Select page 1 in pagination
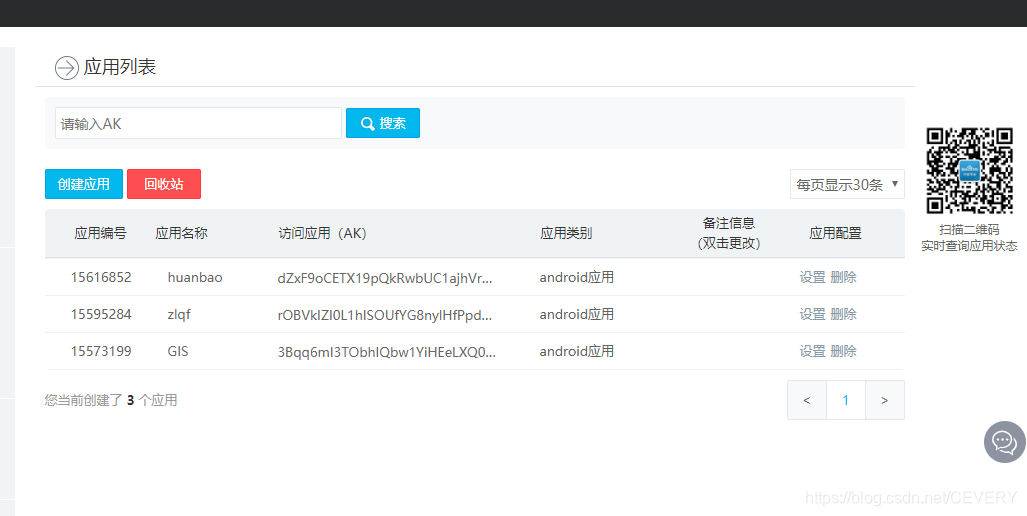Screen dimensions: 1027x516 (x=846, y=400)
